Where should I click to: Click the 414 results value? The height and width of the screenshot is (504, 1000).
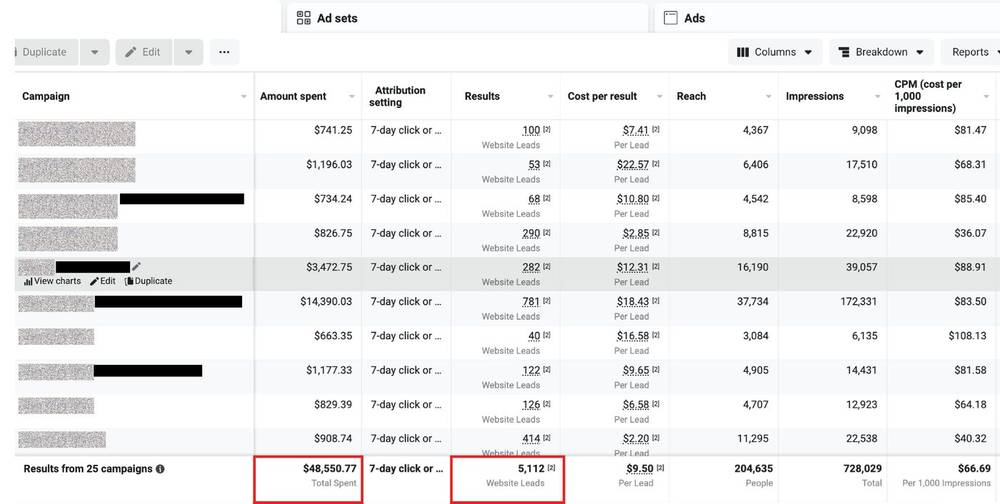pyautogui.click(x=531, y=439)
